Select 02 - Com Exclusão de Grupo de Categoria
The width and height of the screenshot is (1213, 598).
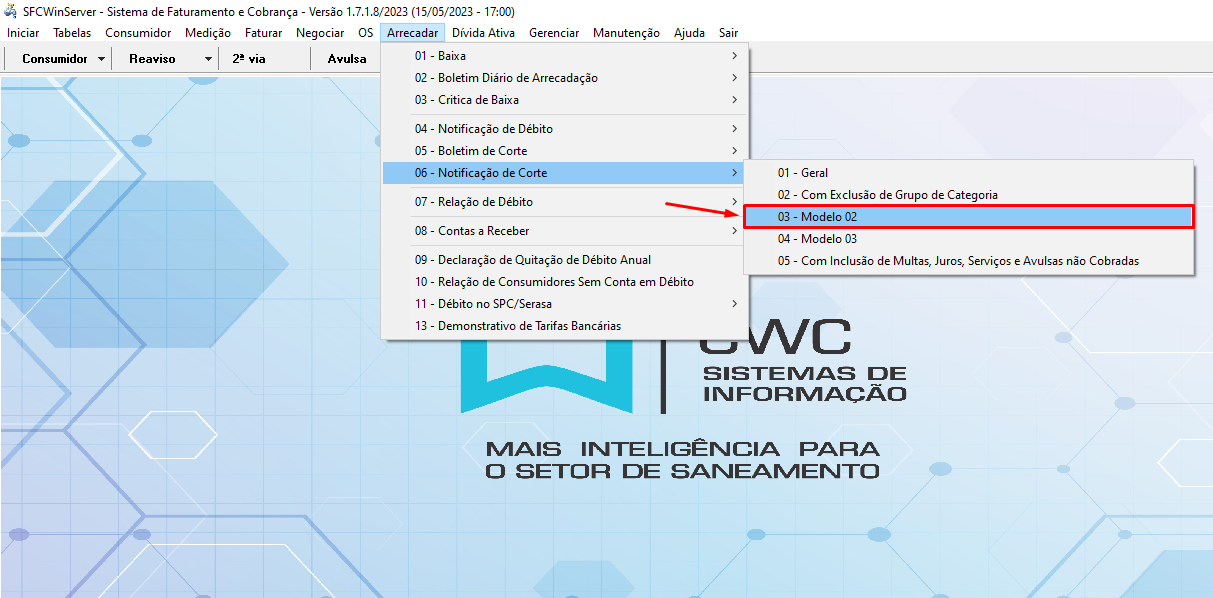pyautogui.click(x=887, y=195)
